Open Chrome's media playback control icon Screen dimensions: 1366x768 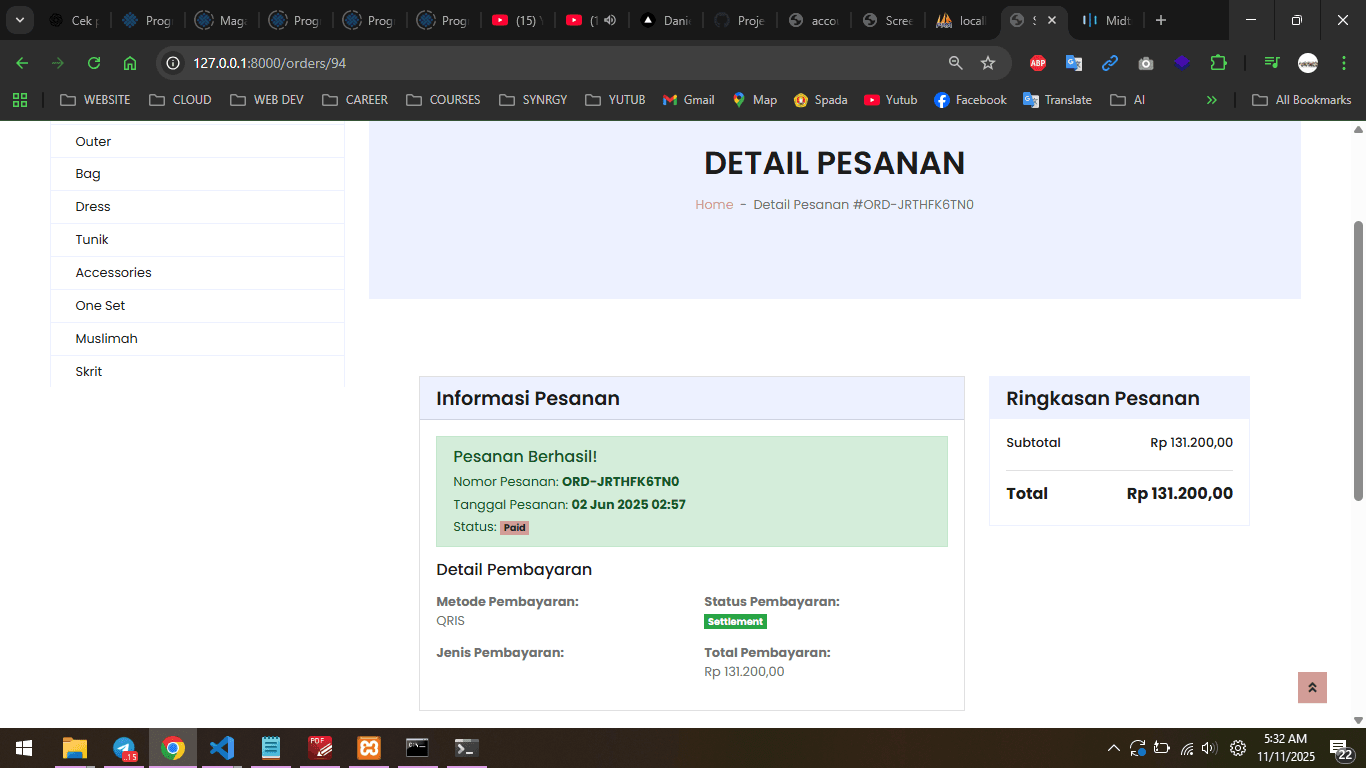coord(1270,62)
